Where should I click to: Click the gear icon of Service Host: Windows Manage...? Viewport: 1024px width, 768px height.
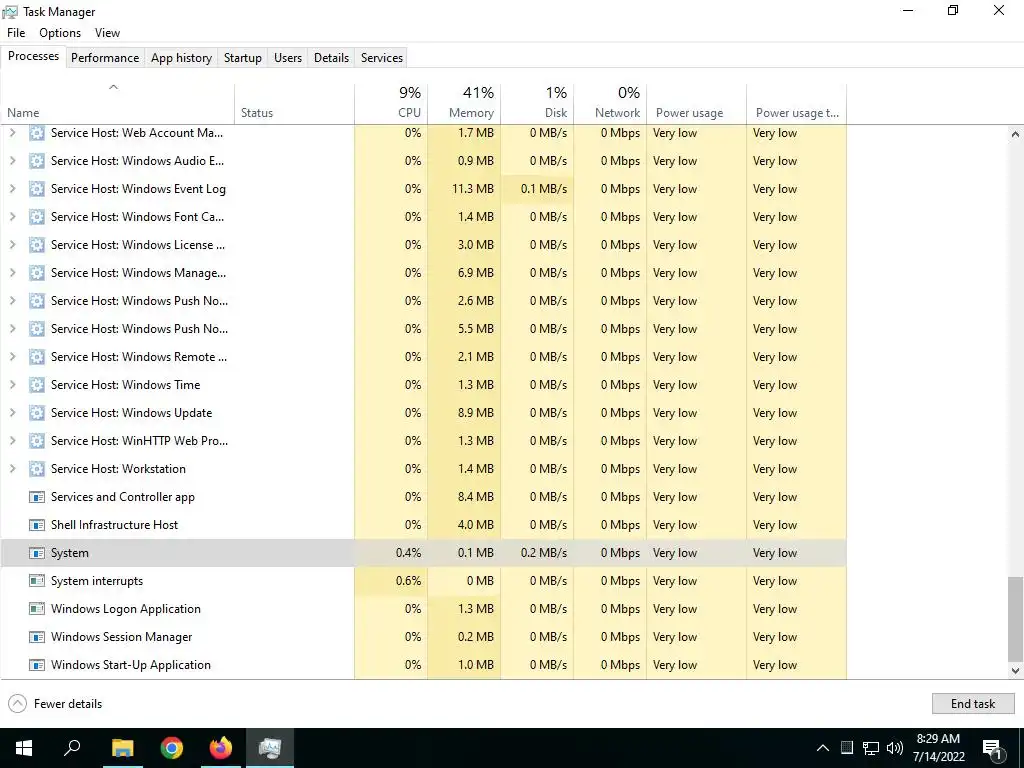[x=37, y=273]
